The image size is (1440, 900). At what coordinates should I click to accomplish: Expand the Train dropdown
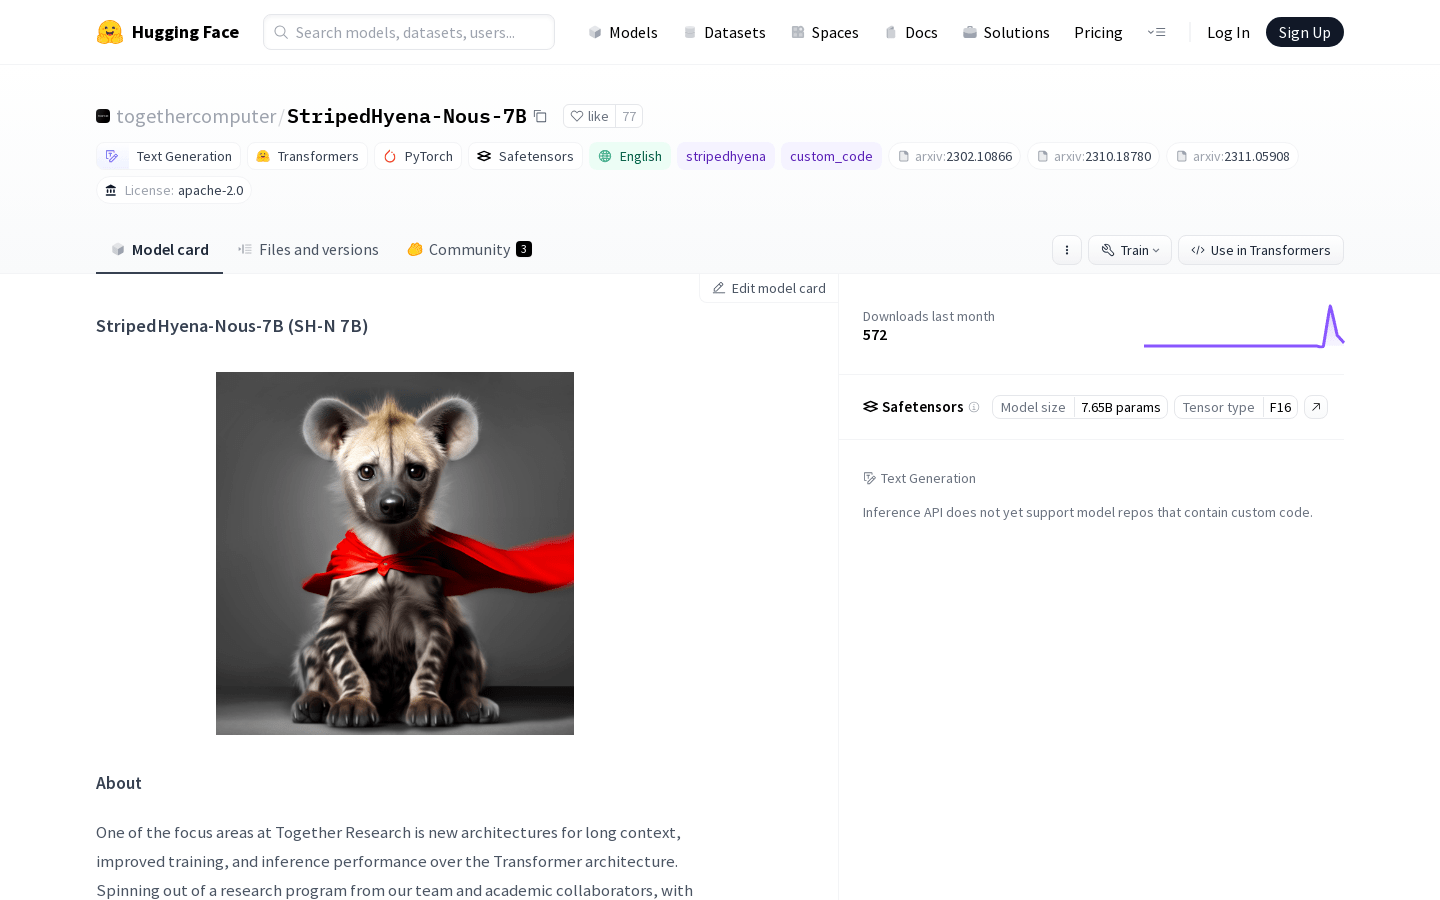pos(1130,250)
